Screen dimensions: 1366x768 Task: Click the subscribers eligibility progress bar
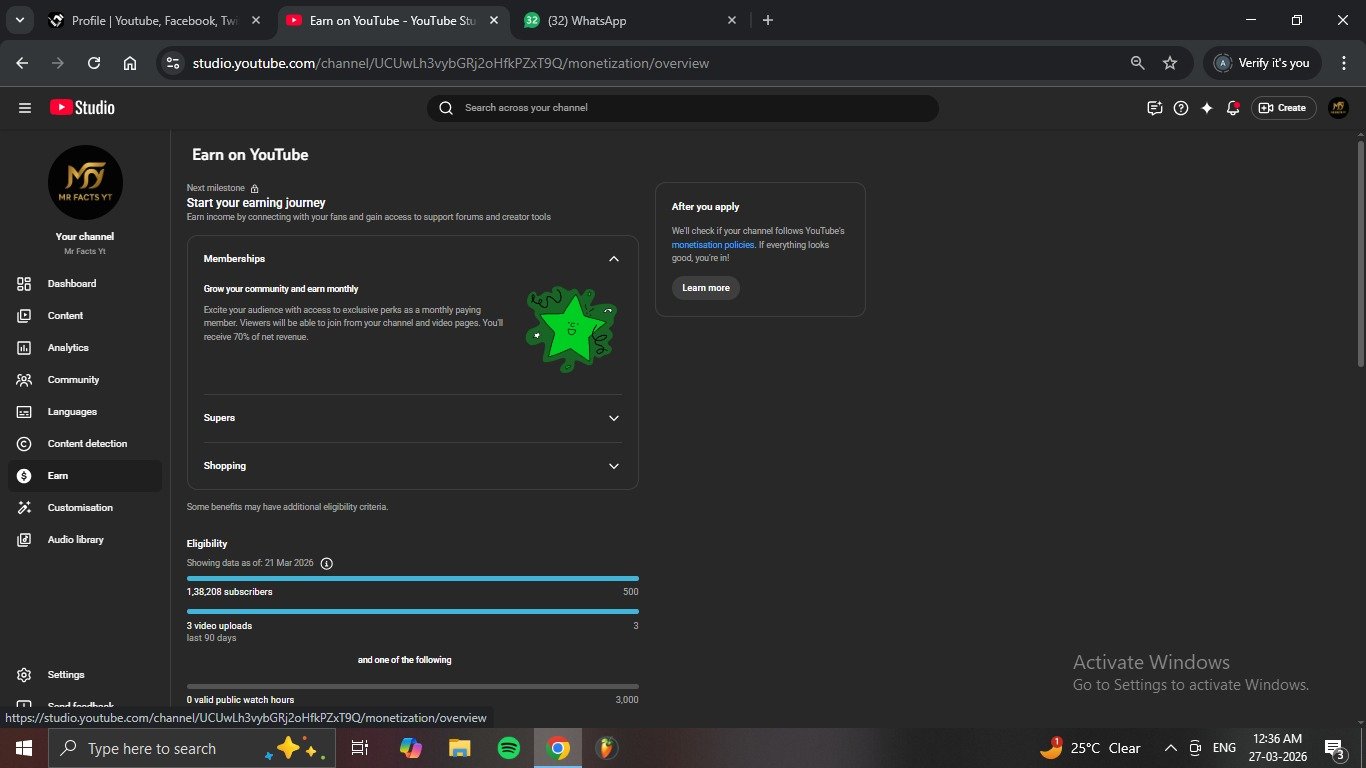click(x=412, y=578)
